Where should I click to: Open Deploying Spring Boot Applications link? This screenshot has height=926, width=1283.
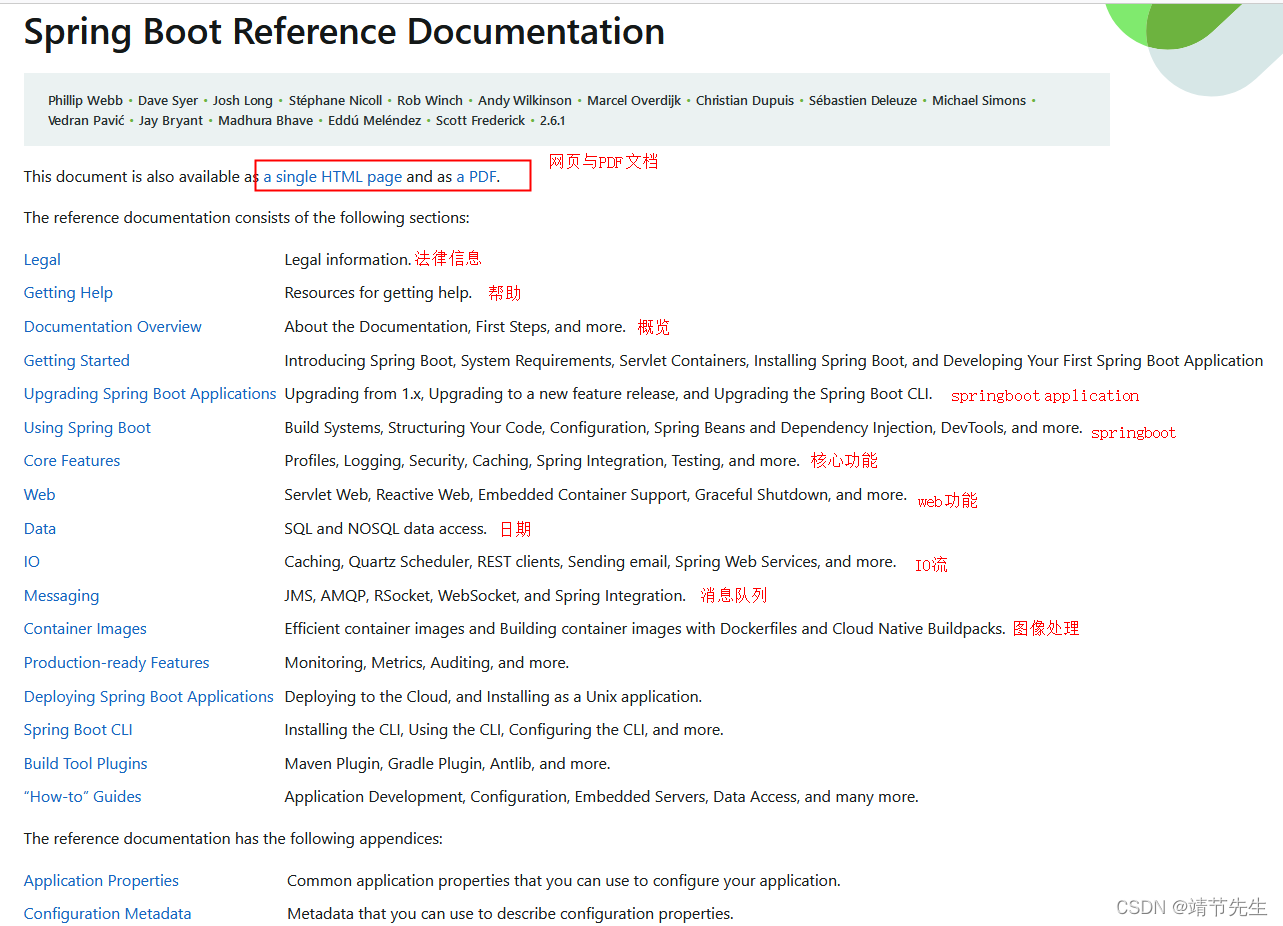(x=149, y=697)
